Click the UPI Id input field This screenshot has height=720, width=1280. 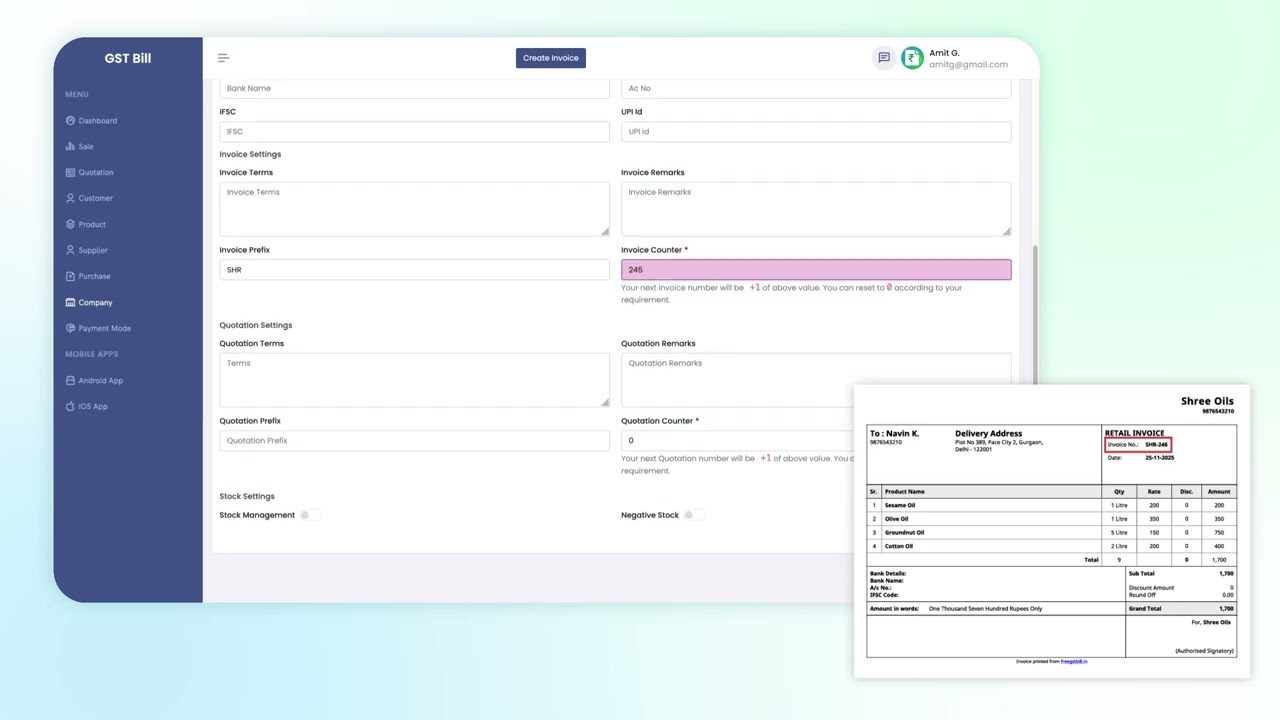(x=816, y=132)
